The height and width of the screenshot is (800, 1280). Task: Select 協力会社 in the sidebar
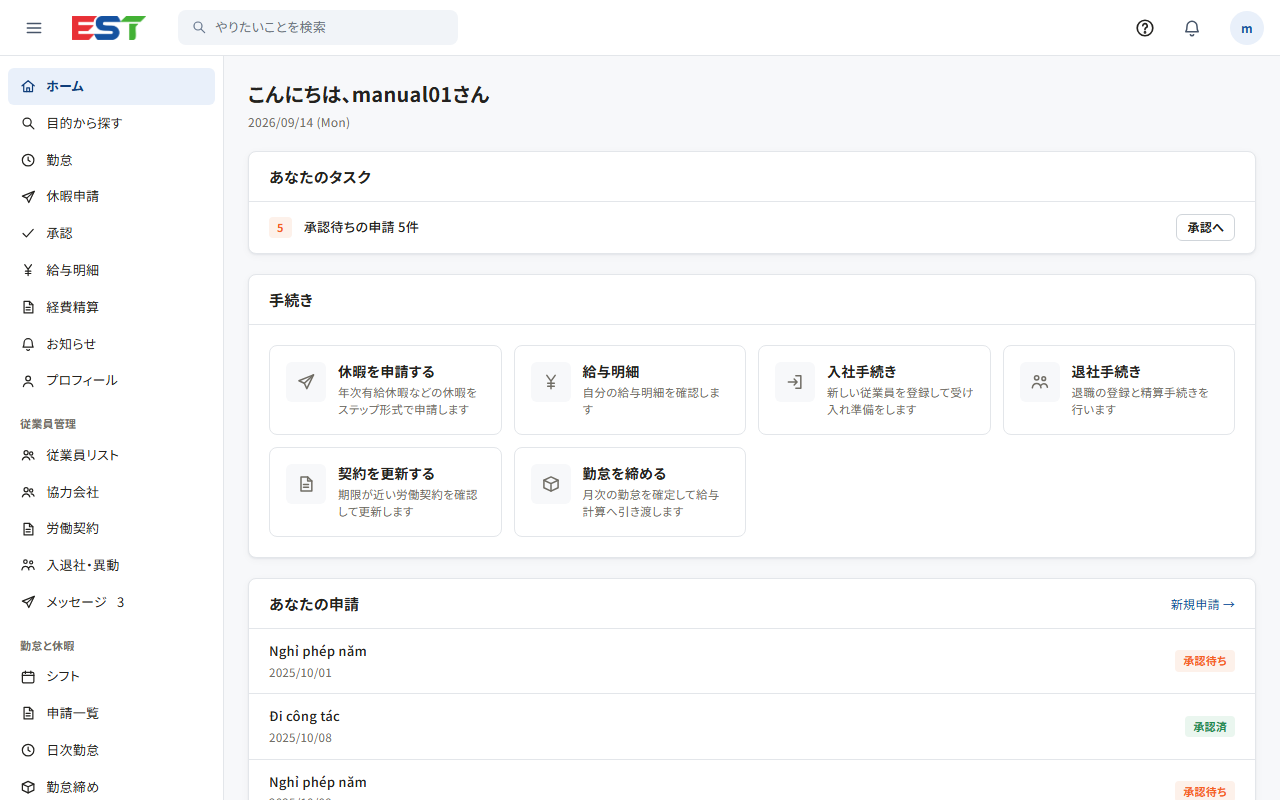pyautogui.click(x=111, y=492)
